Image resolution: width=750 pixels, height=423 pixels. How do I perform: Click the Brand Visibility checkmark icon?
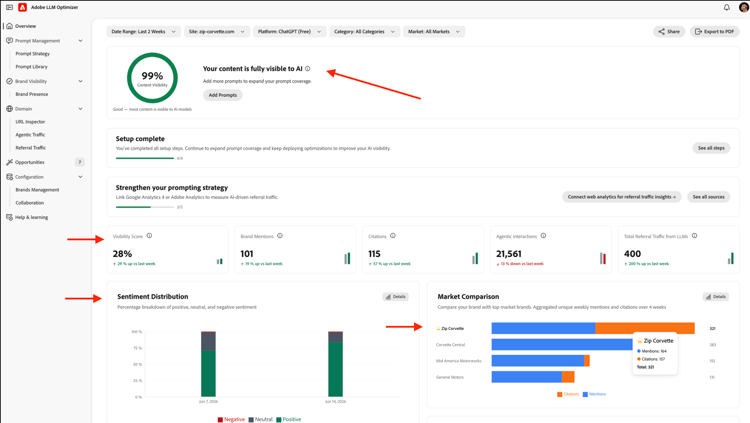[x=10, y=81]
